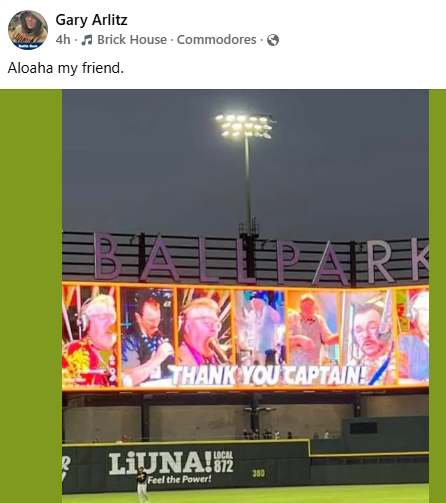Image resolution: width=446 pixels, height=503 pixels.
Task: Click the stadium floodlight in the photo
Action: pos(246,126)
